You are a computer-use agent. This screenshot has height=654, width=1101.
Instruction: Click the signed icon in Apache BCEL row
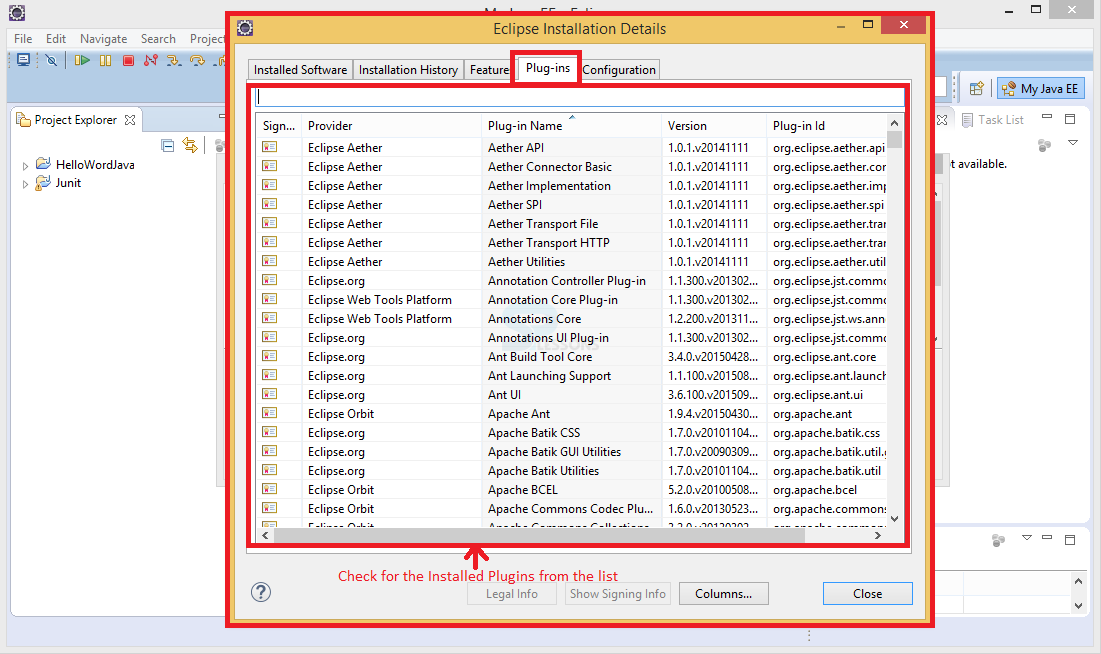(x=270, y=488)
